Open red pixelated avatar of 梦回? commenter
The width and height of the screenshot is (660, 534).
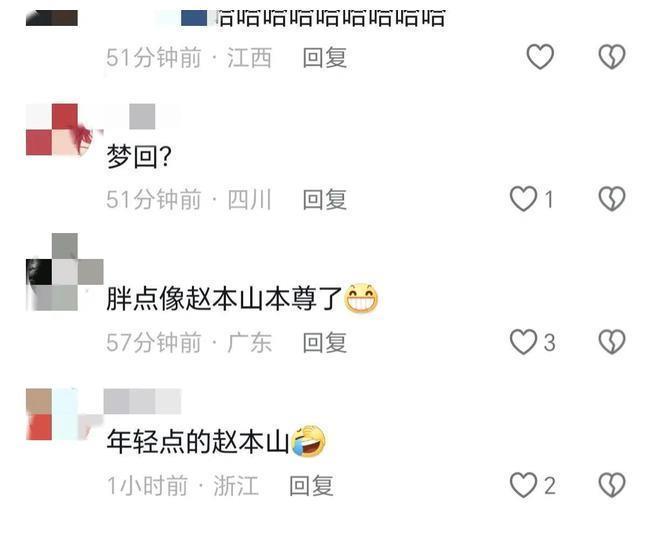tap(64, 130)
